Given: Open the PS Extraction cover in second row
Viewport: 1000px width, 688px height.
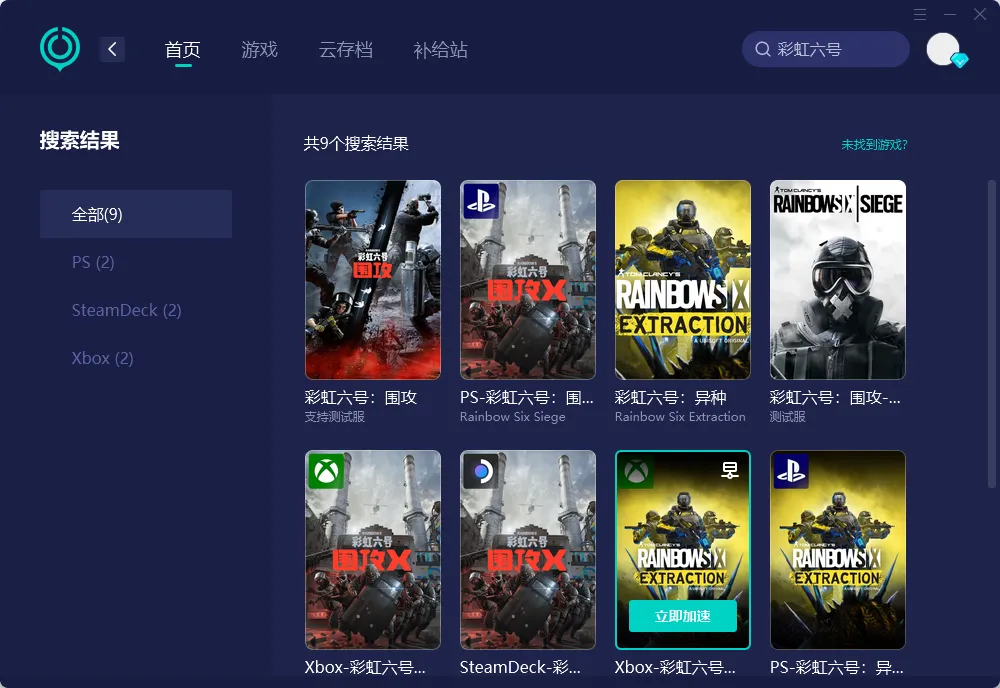Looking at the screenshot, I should click(838, 550).
